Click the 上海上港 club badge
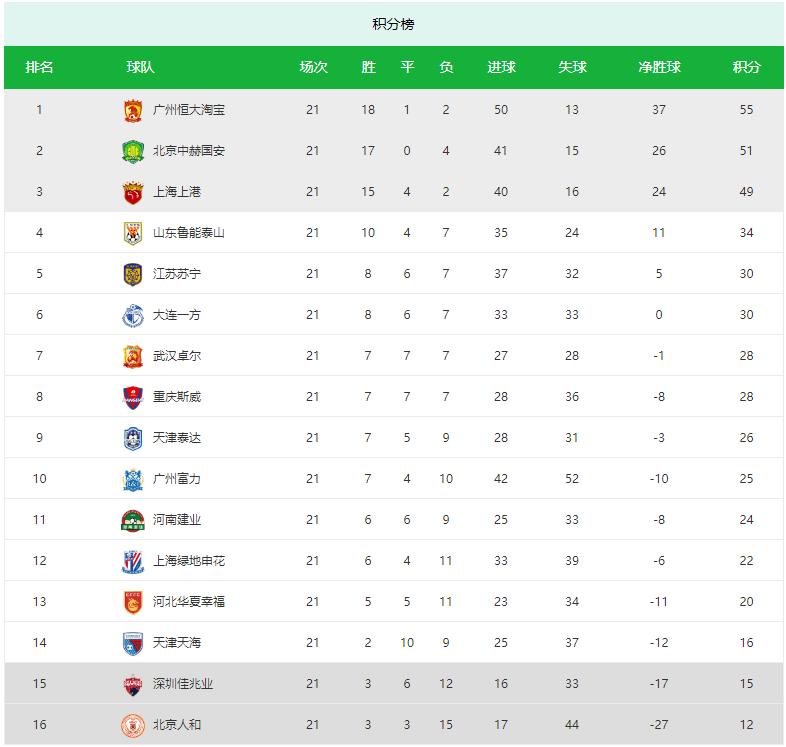The width and height of the screenshot is (786, 747). click(x=132, y=192)
